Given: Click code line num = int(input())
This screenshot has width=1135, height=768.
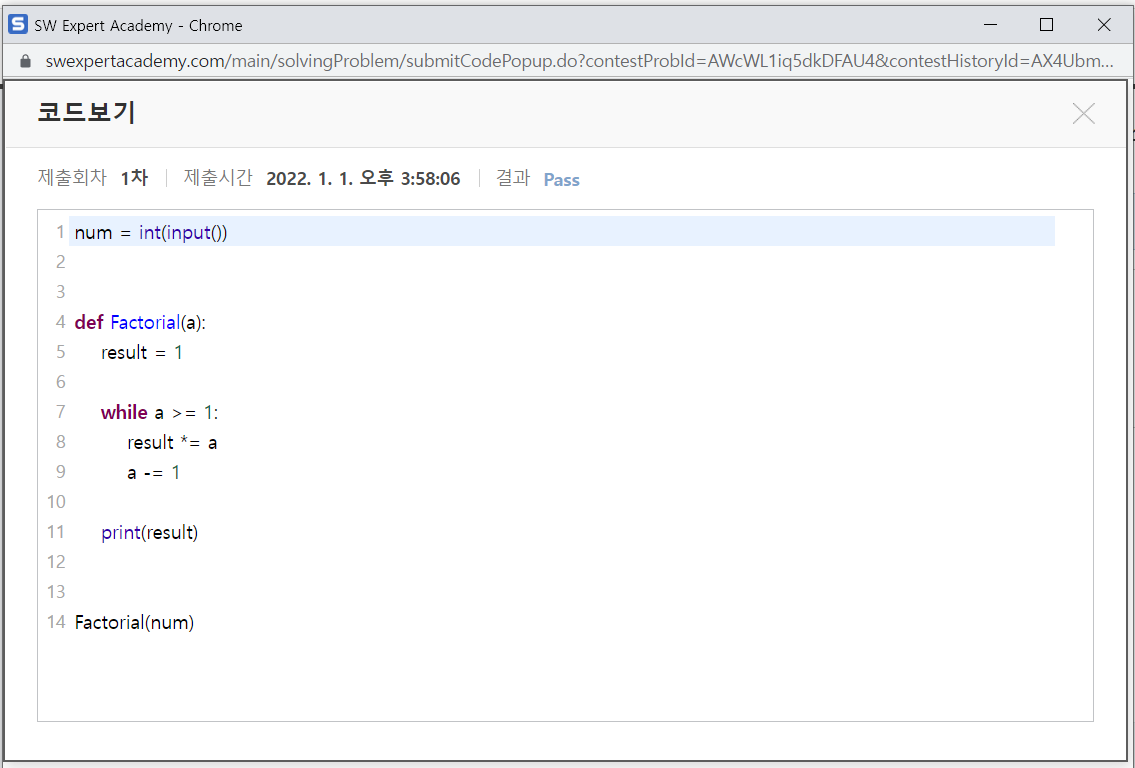Looking at the screenshot, I should pyautogui.click(x=151, y=232).
